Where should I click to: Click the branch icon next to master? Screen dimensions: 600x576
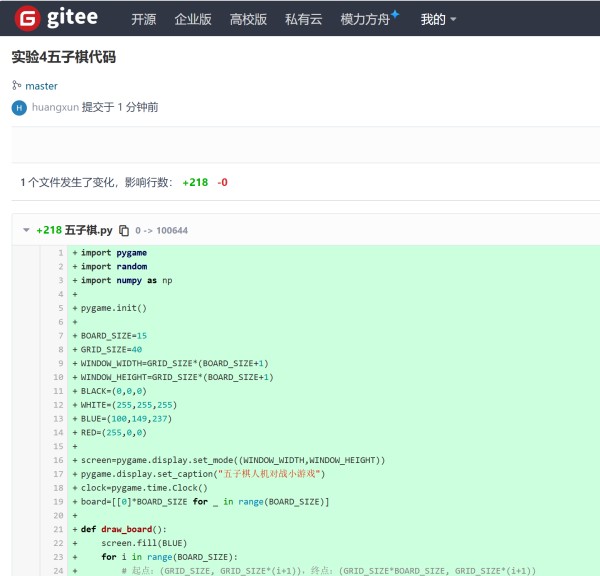point(16,86)
